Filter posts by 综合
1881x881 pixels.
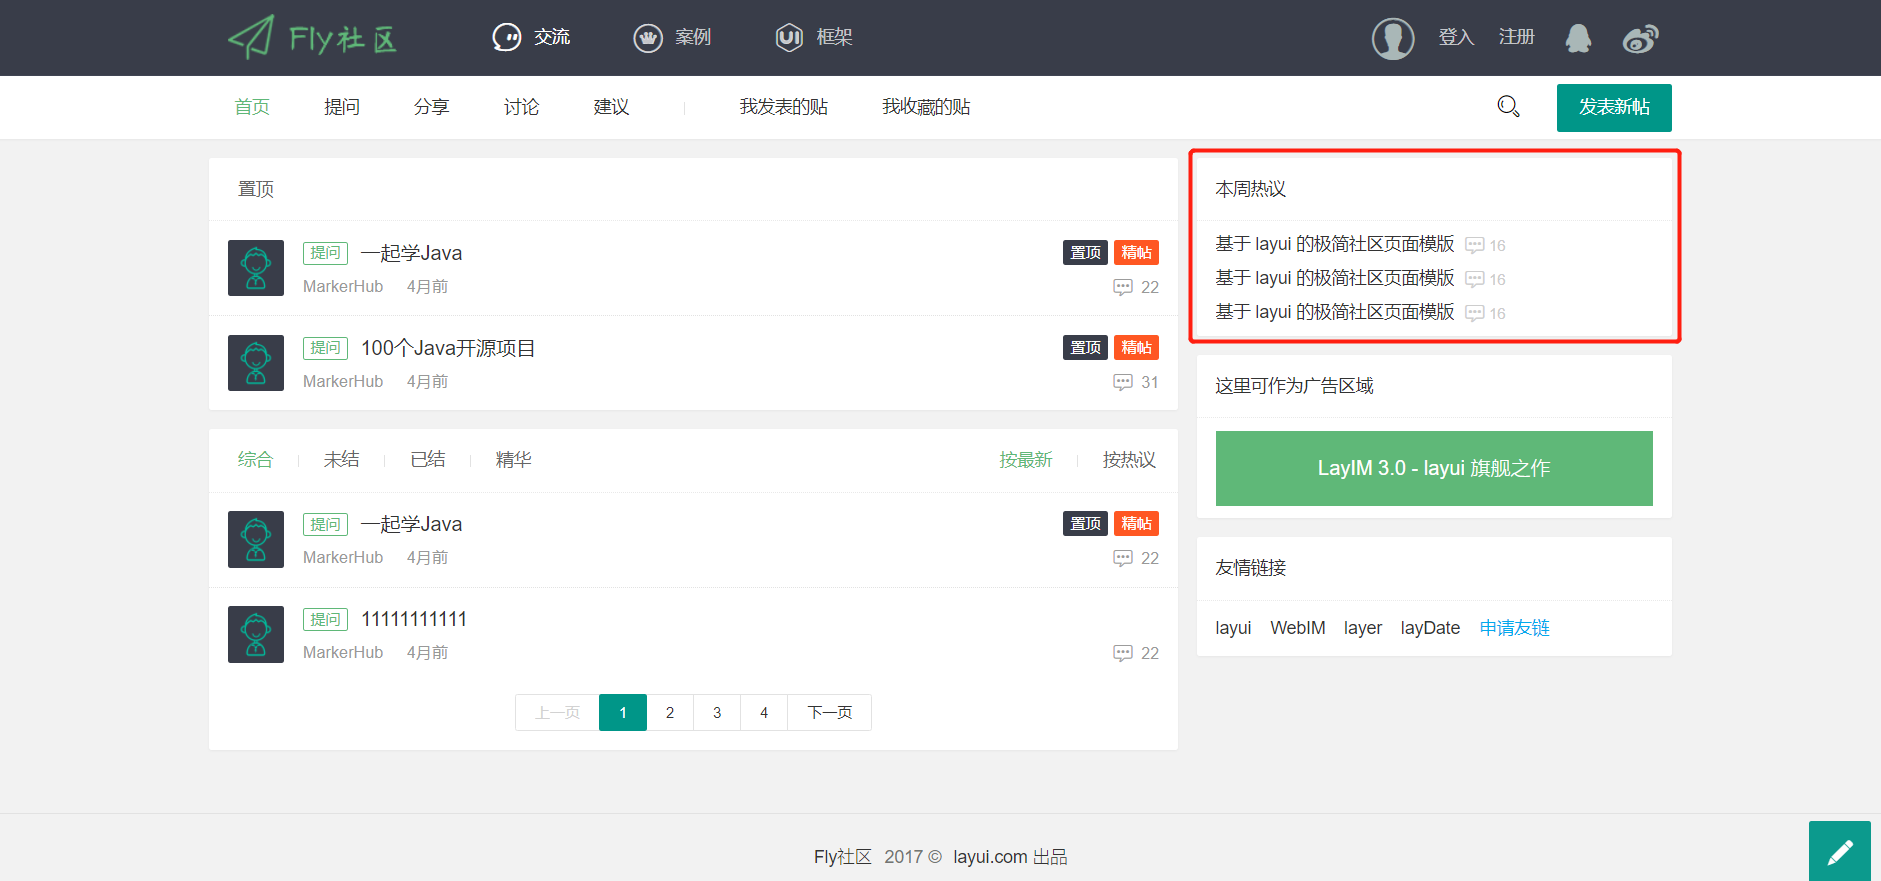tap(255, 460)
